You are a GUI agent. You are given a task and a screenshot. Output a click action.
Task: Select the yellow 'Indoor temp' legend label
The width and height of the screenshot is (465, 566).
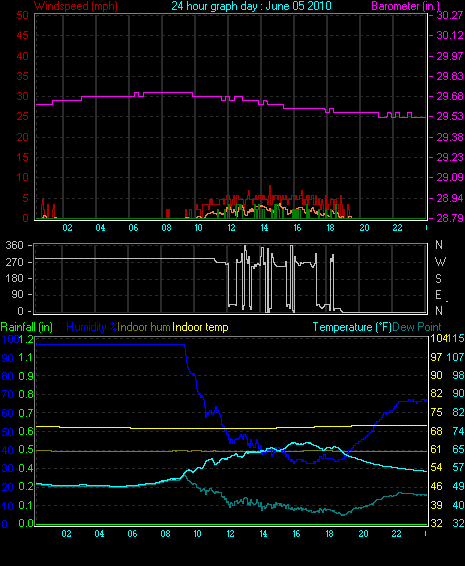(x=200, y=327)
